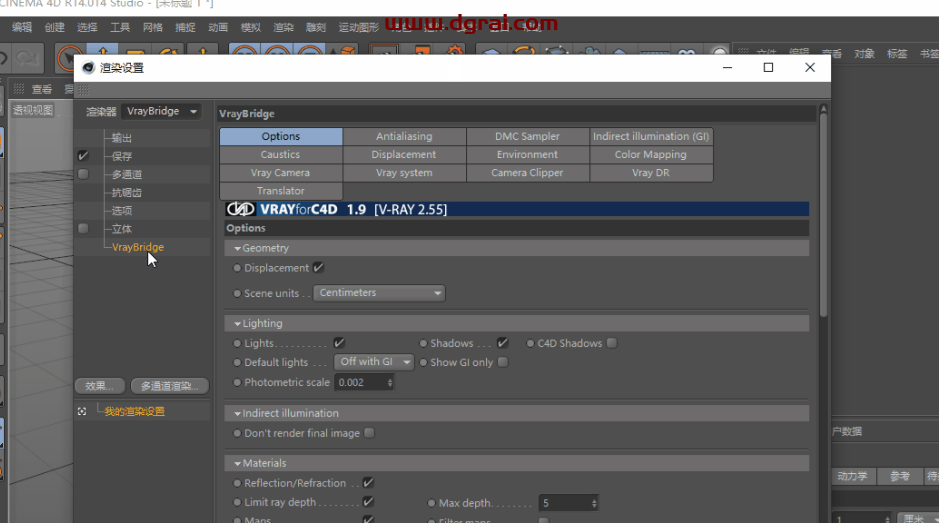Collapse the Geometry section
This screenshot has width=939, height=523.
click(238, 248)
